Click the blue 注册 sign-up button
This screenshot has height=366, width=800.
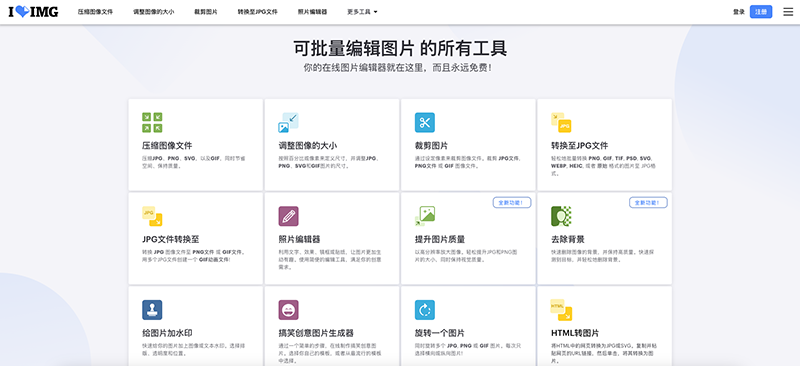pos(761,12)
